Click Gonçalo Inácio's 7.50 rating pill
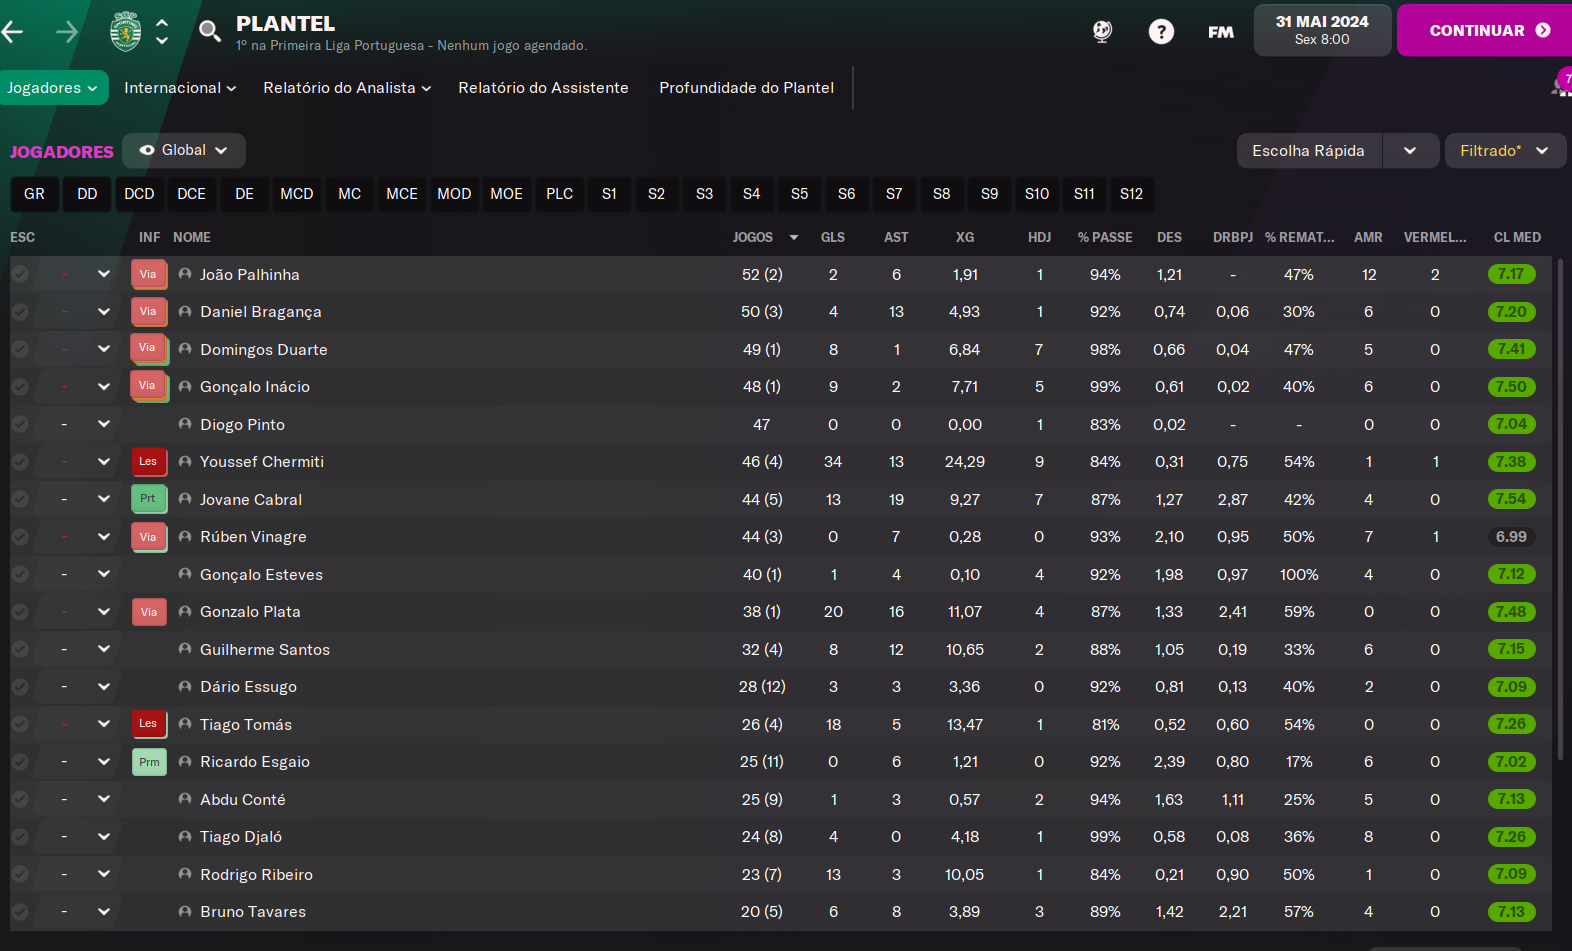1572x951 pixels. [x=1511, y=387]
